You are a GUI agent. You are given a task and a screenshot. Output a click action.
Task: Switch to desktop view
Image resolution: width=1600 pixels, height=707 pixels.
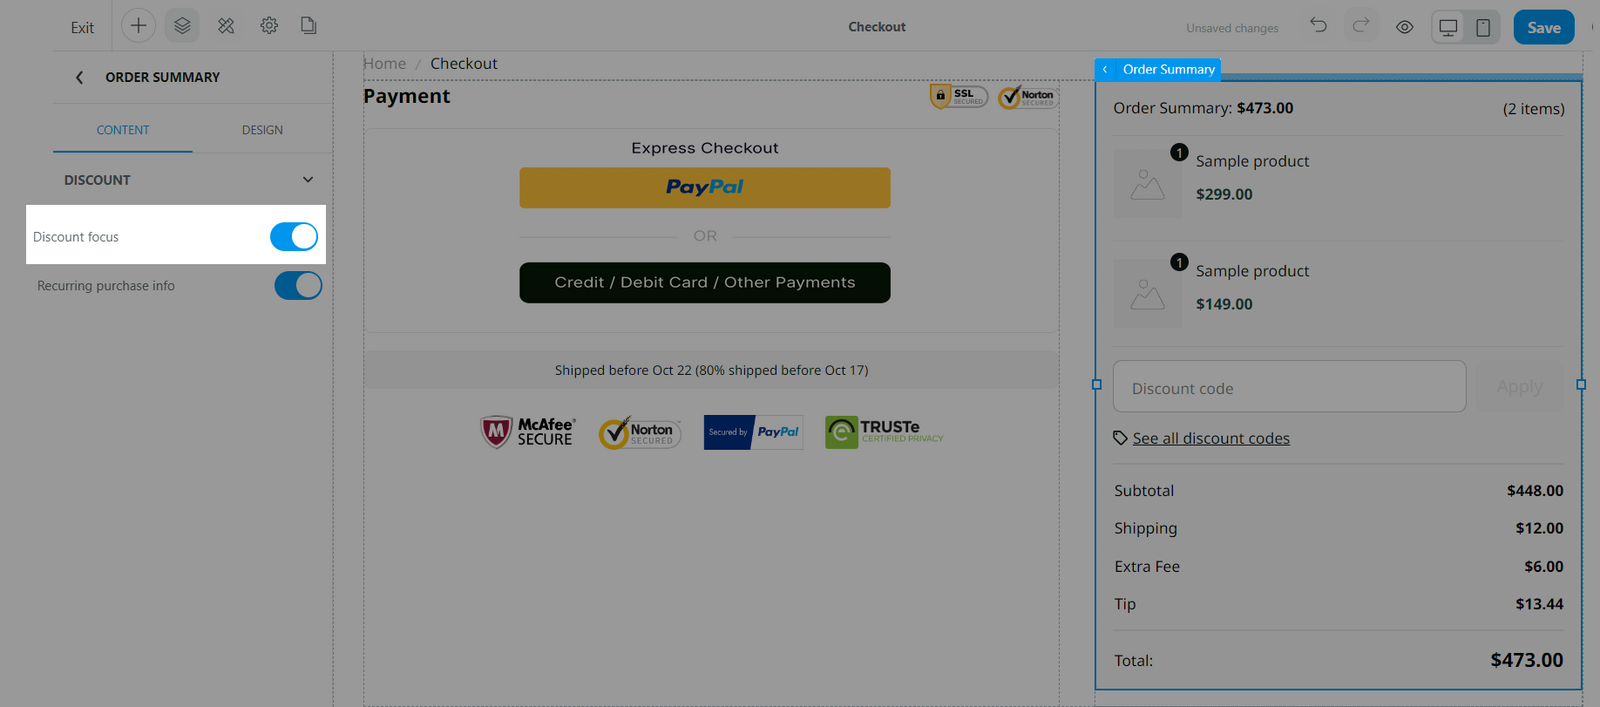click(x=1448, y=27)
